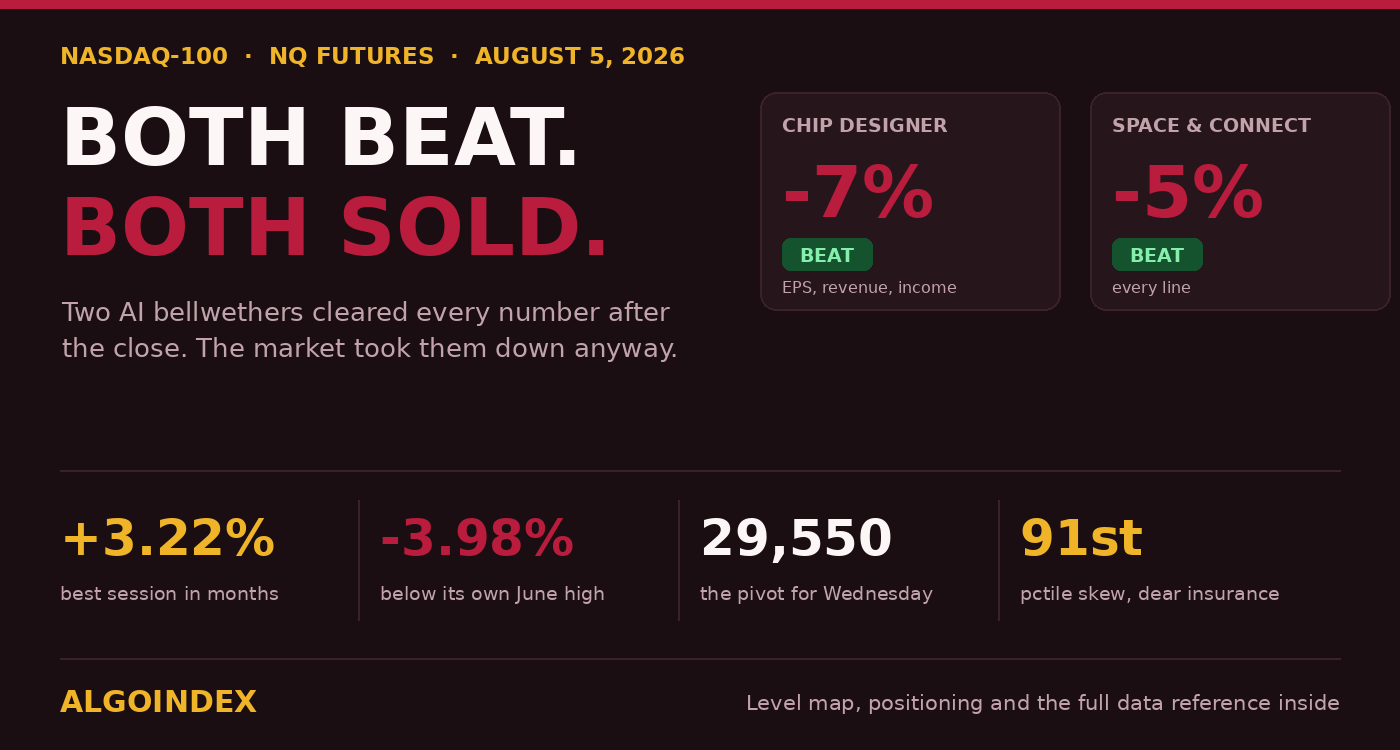Click the red BOTH SOLD. headline
The width and height of the screenshot is (1400, 750).
pyautogui.click(x=335, y=230)
